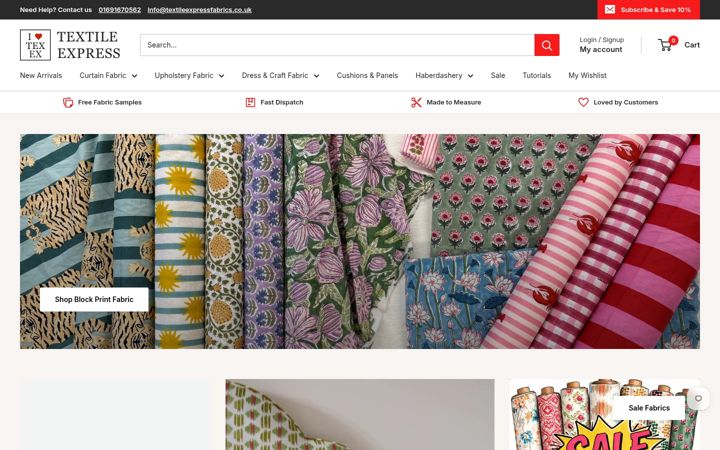This screenshot has width=720, height=450.
Task: Open New Arrivals menu item
Action: tap(41, 75)
